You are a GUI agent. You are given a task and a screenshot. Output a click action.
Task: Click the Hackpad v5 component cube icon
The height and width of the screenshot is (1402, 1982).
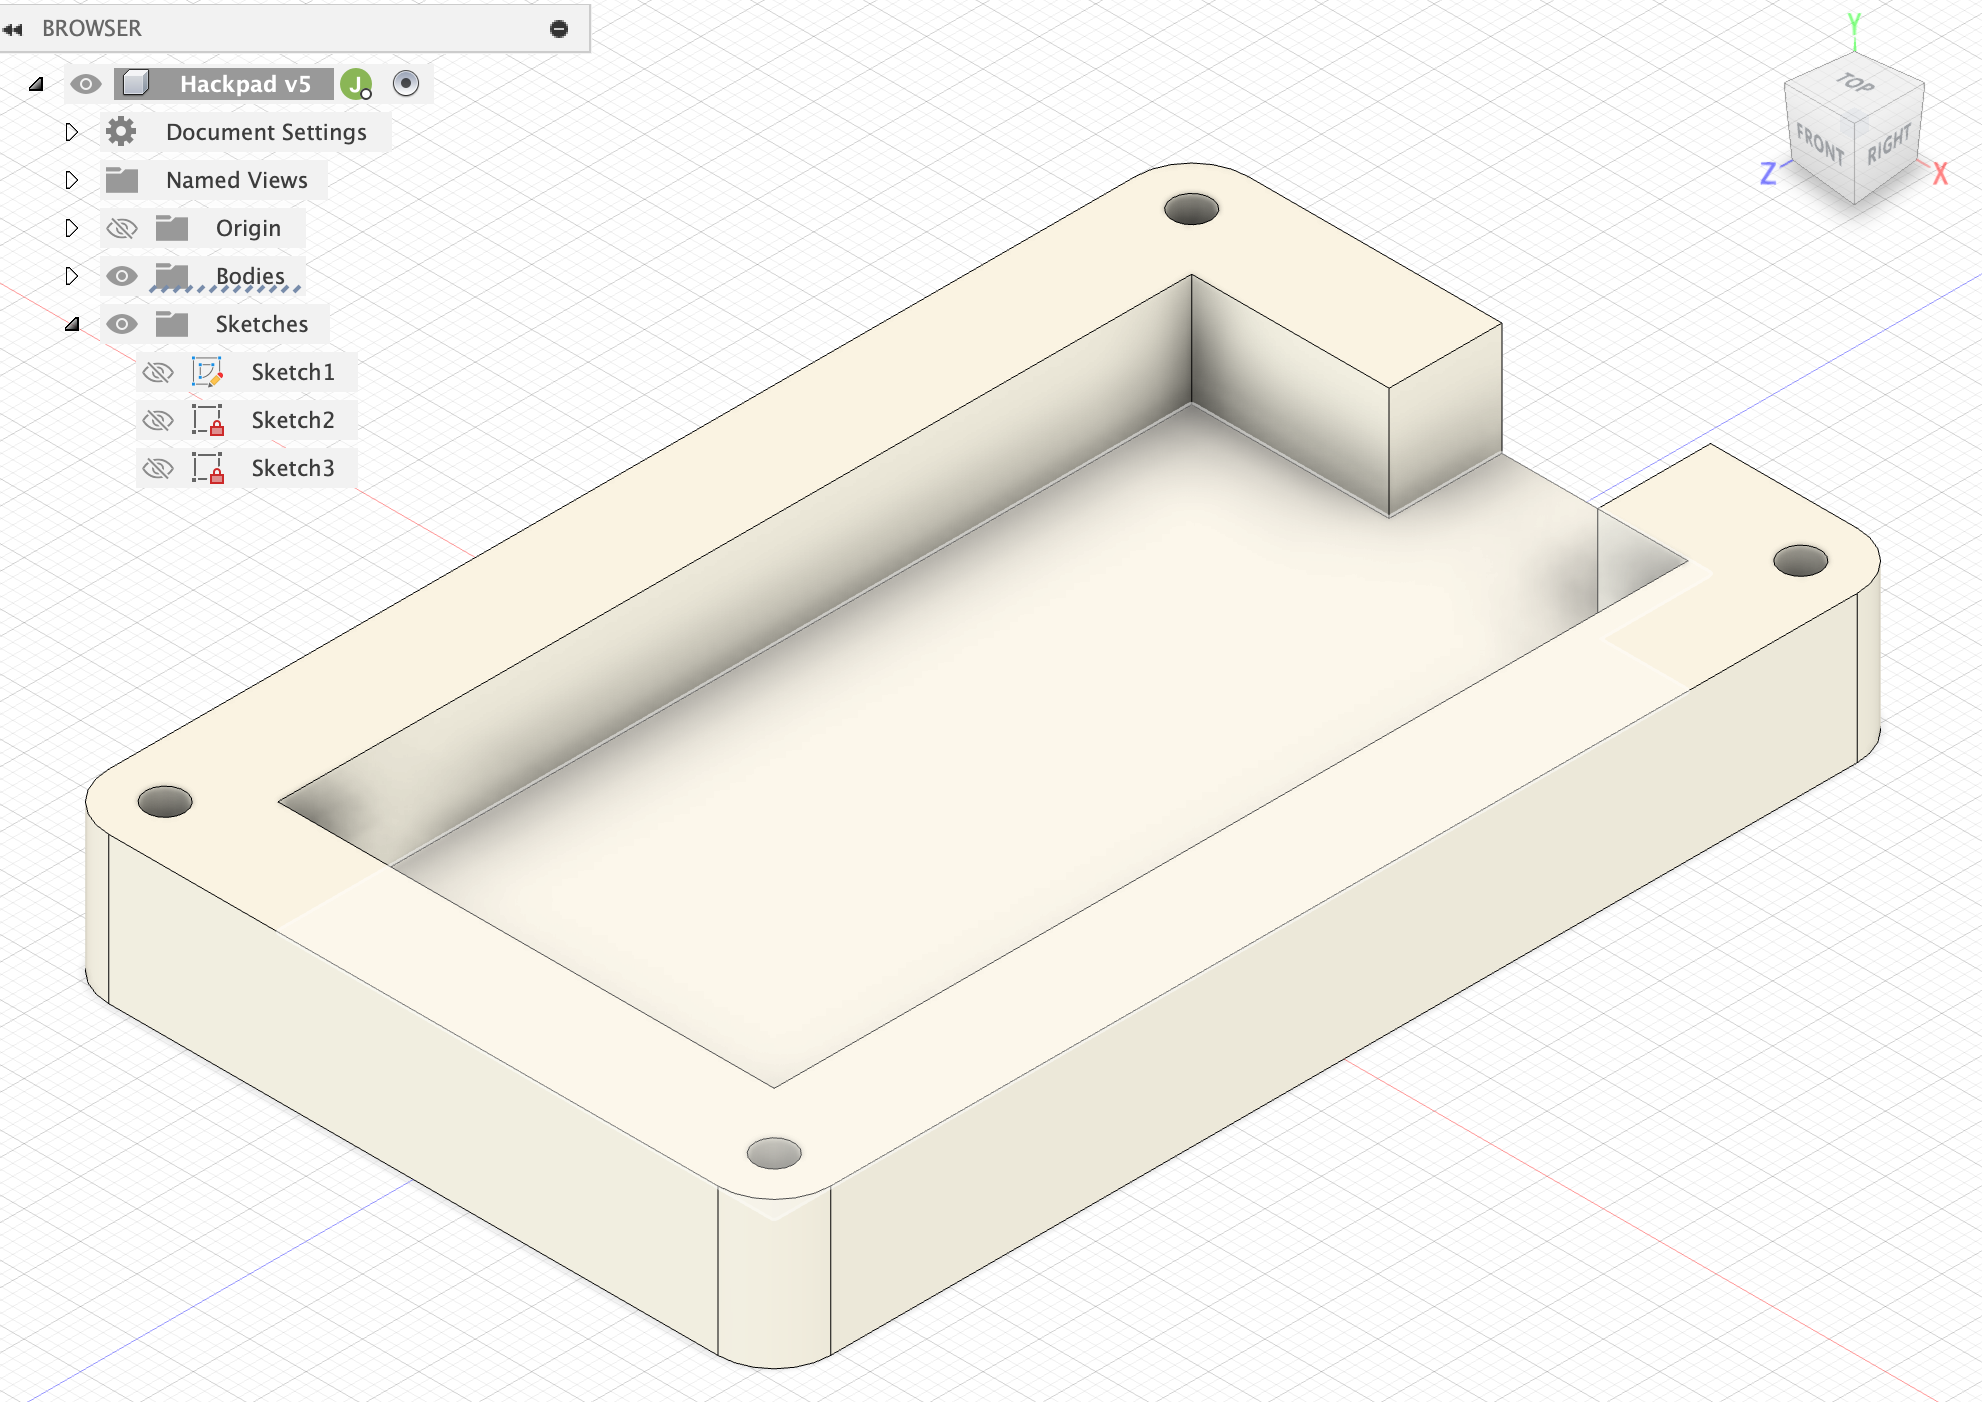pyautogui.click(x=136, y=83)
